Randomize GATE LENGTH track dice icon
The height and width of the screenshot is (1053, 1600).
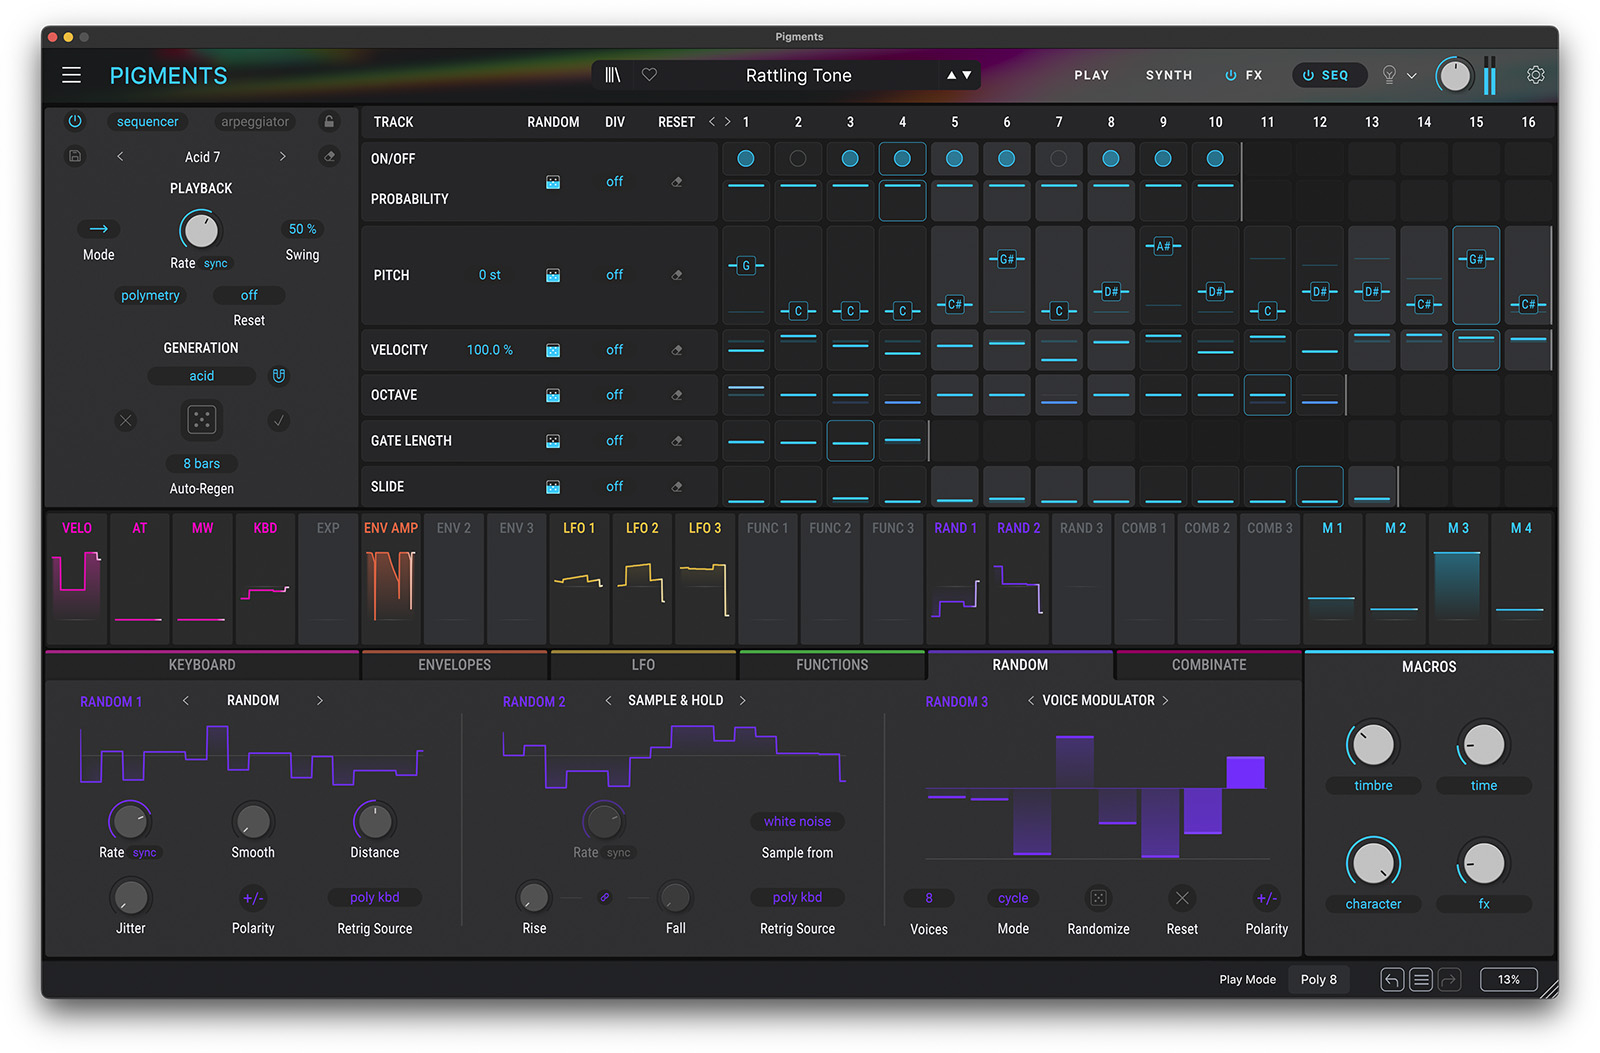(553, 441)
